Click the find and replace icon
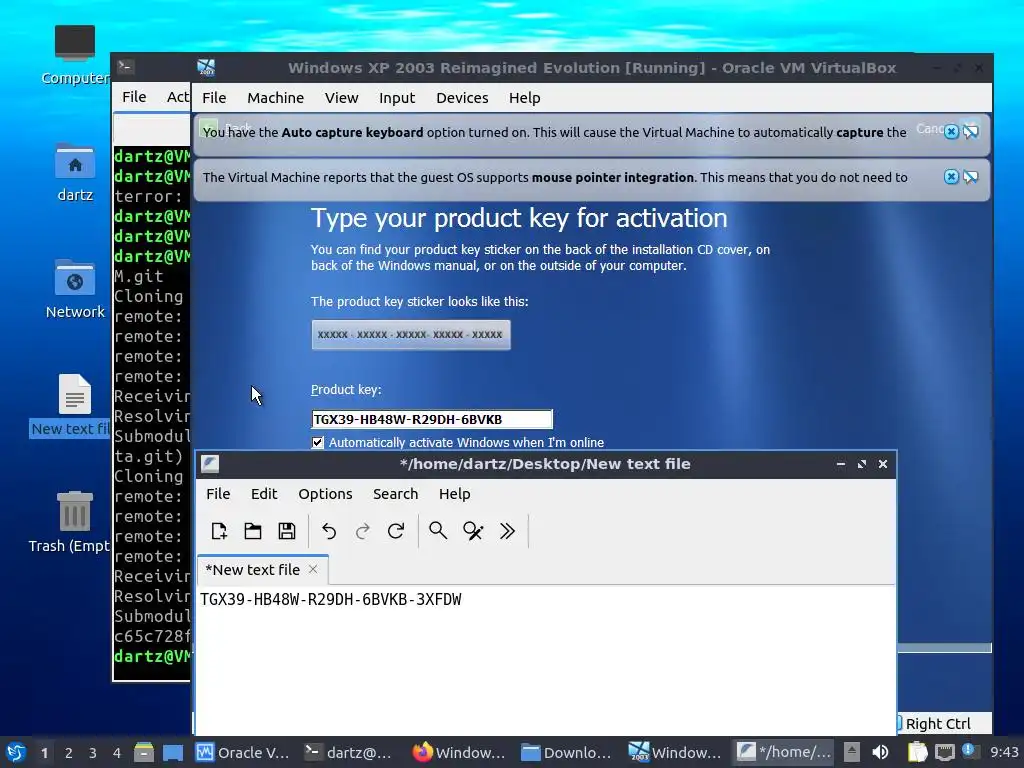The image size is (1024, 768). click(473, 531)
